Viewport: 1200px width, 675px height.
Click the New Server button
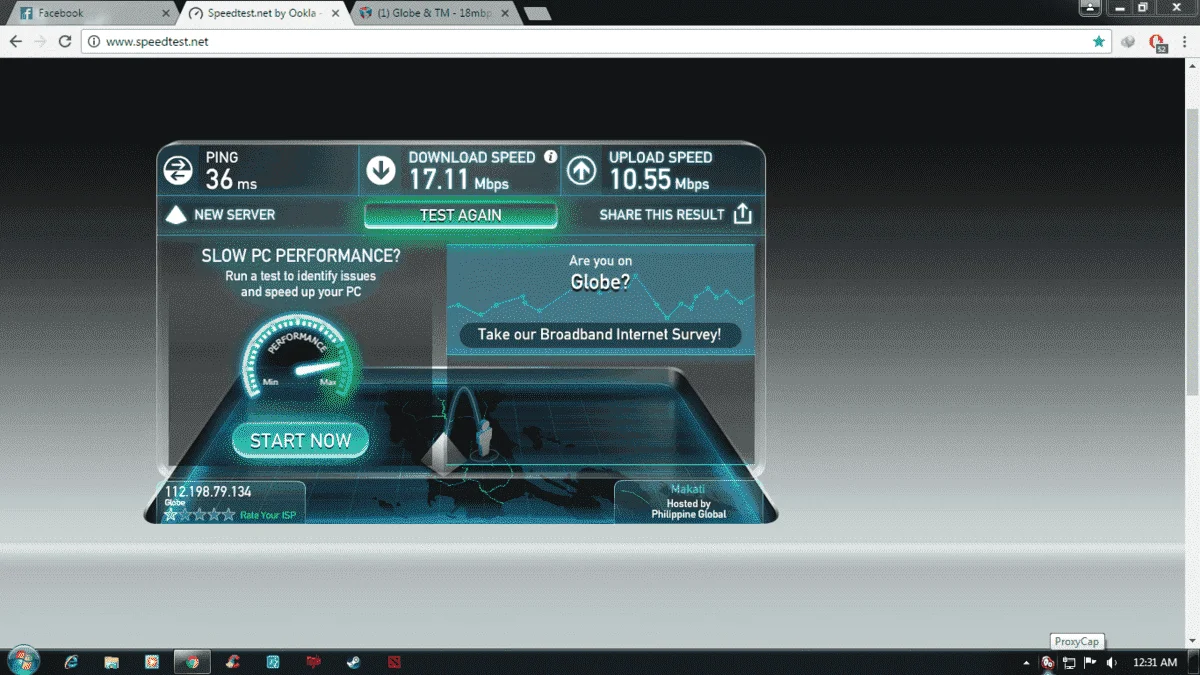tap(219, 215)
